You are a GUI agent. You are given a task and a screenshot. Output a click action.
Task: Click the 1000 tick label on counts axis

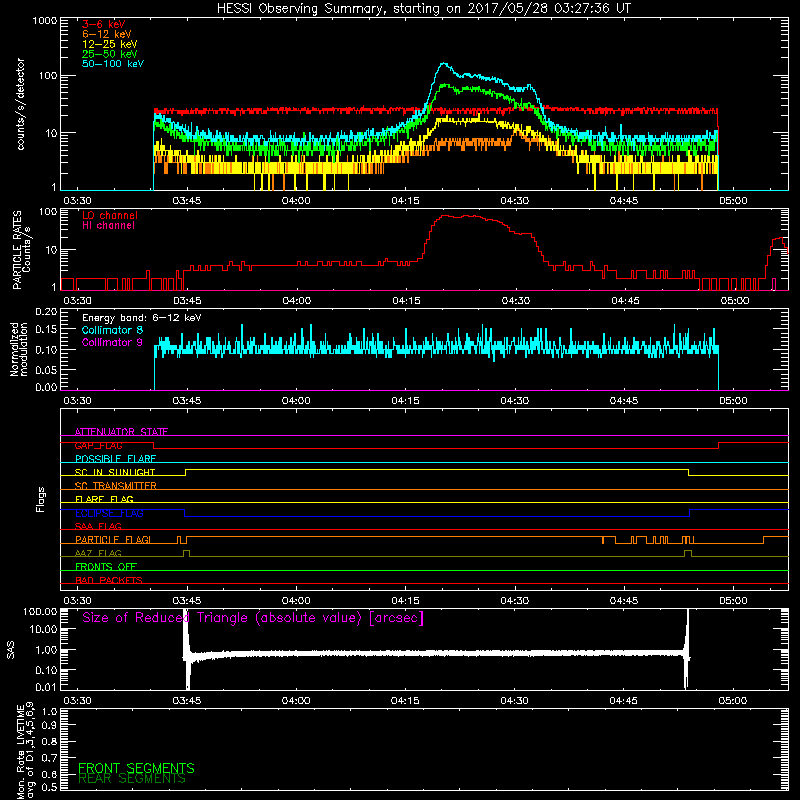click(x=44, y=21)
